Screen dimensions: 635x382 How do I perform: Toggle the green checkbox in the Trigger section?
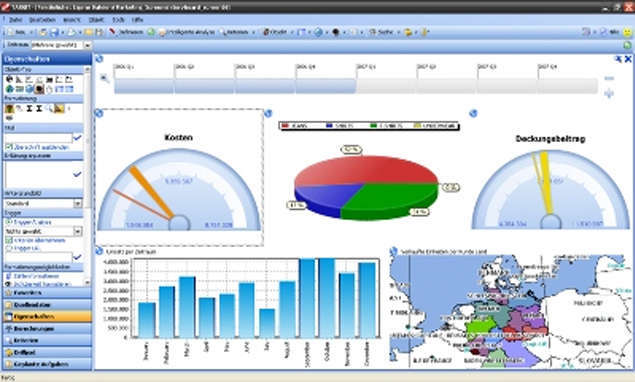9,240
